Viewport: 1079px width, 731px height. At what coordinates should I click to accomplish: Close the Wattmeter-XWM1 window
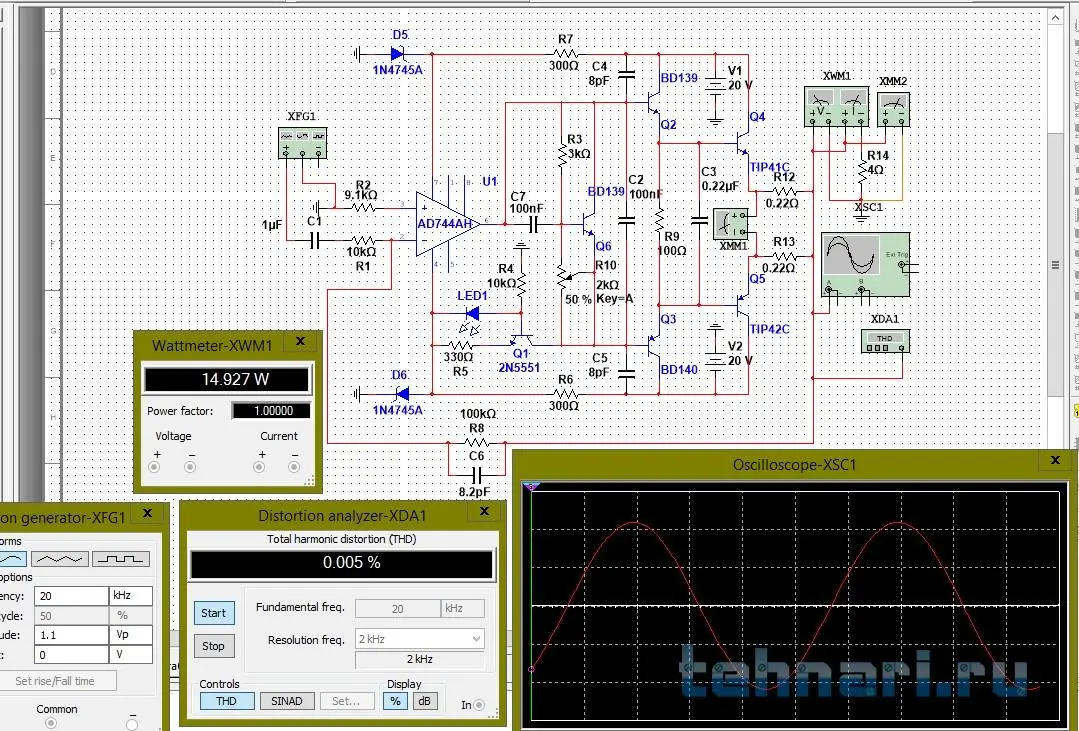coord(301,341)
